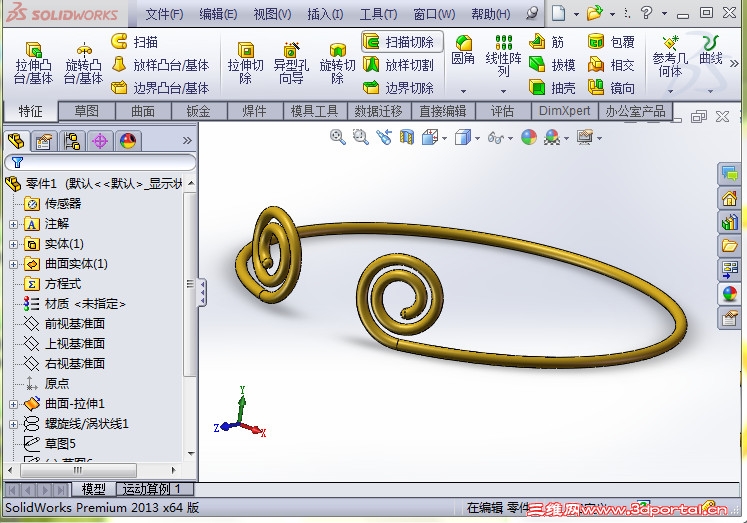Open the 参考几何体 reference geometry tool
The height and width of the screenshot is (523, 747).
tap(670, 56)
